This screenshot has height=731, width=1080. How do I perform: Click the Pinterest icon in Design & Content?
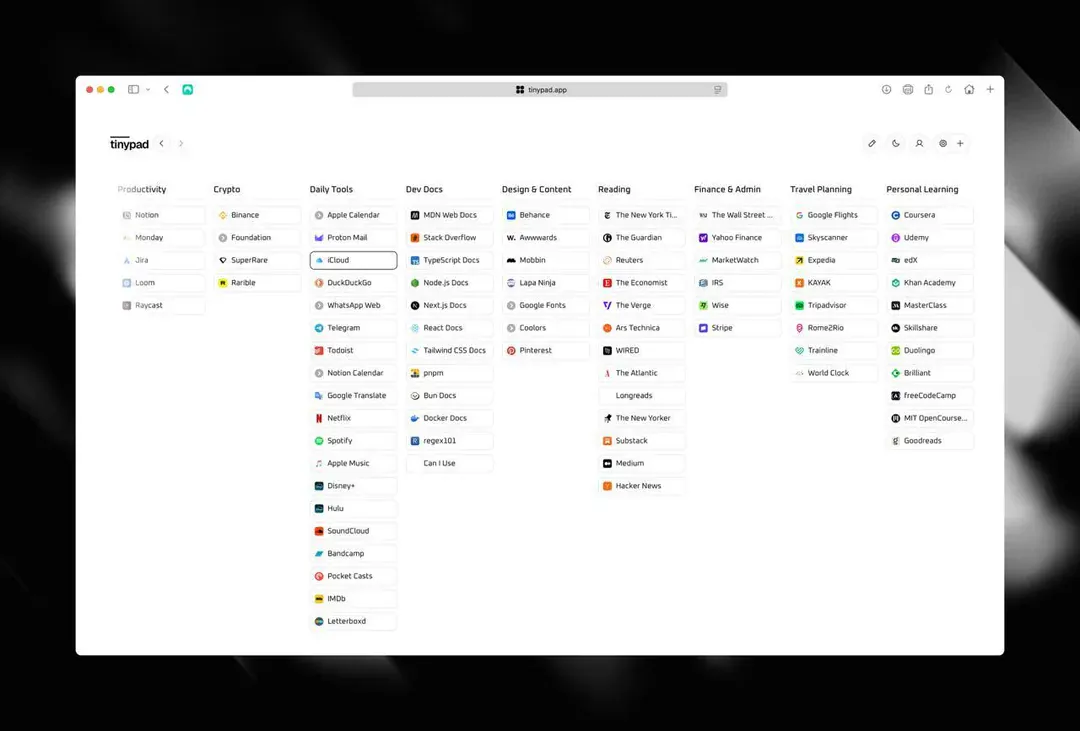pos(511,351)
